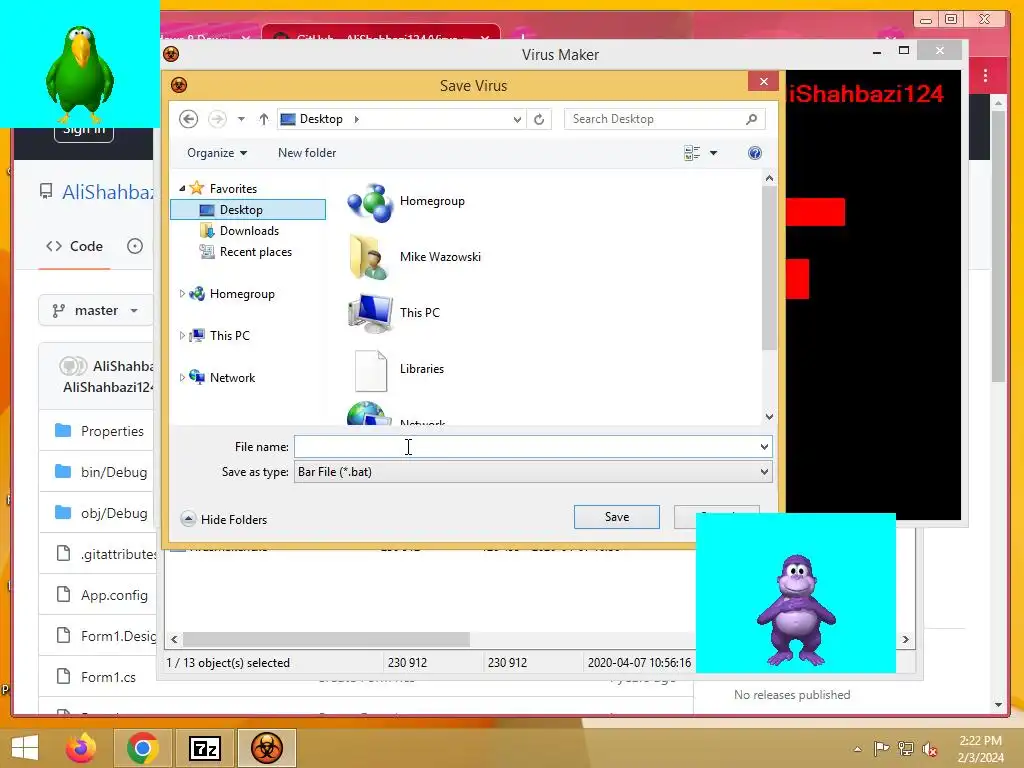Viewport: 1024px width, 768px height.
Task: Click the green parrot BonziBuddy character
Action: point(80,74)
